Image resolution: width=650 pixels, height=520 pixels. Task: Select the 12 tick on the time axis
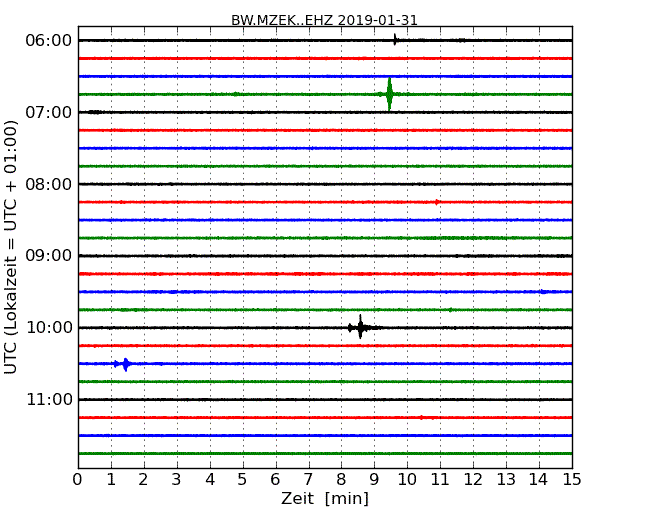[x=472, y=479]
